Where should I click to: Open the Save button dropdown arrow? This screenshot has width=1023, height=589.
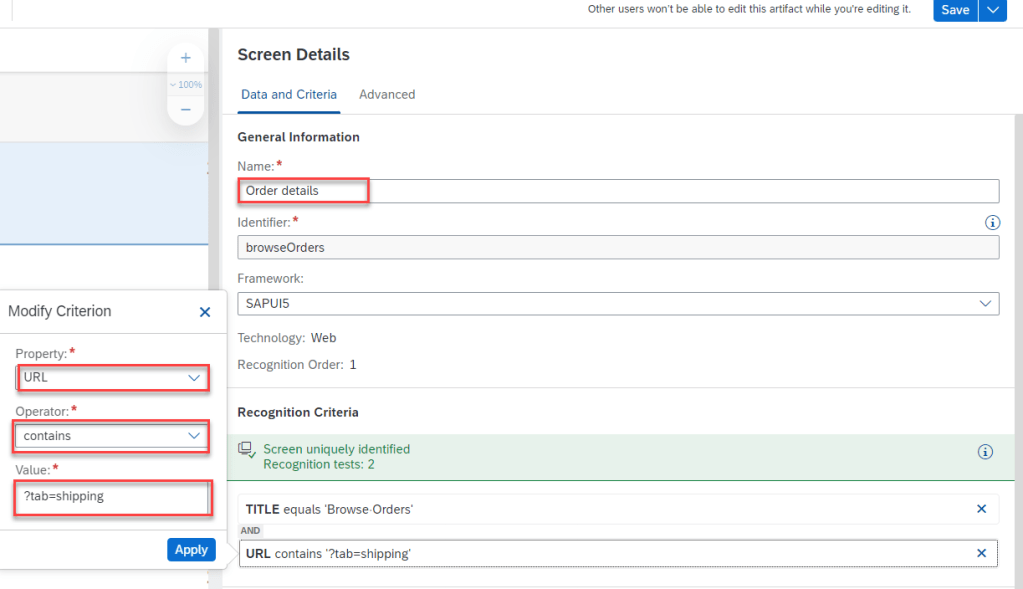tap(992, 10)
